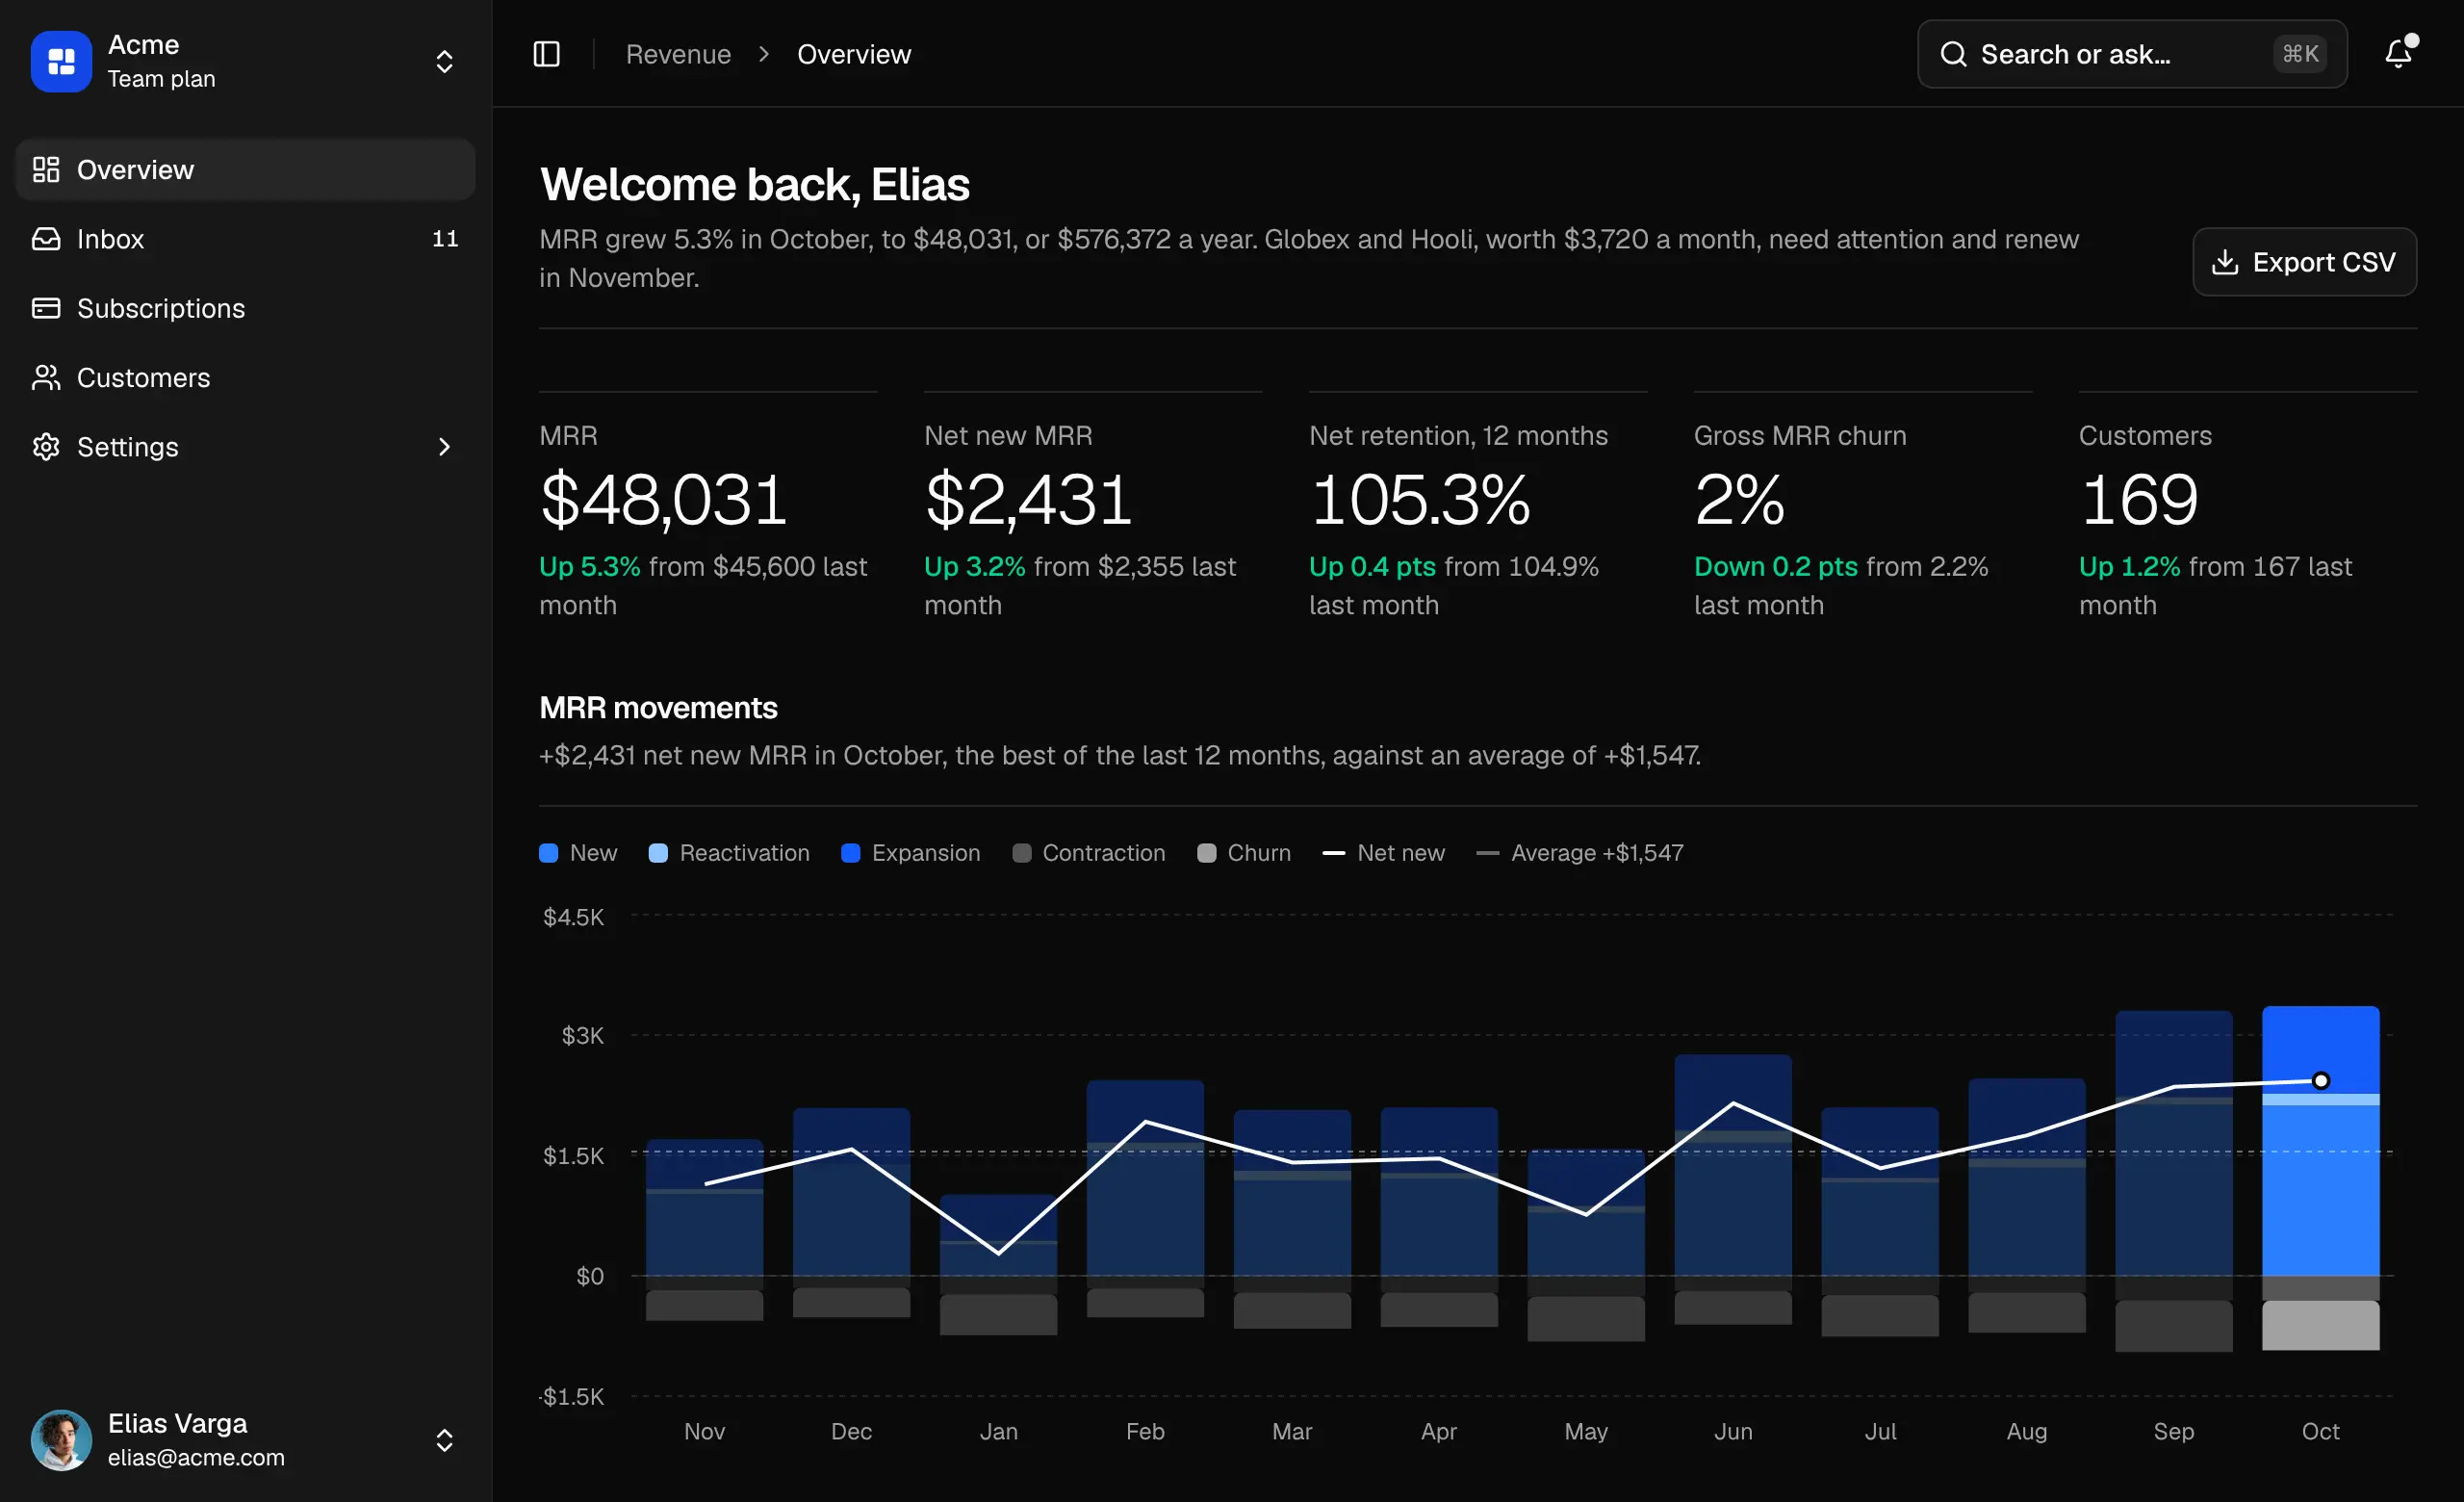
Task: Click the MRR movements heading
Action: click(658, 708)
